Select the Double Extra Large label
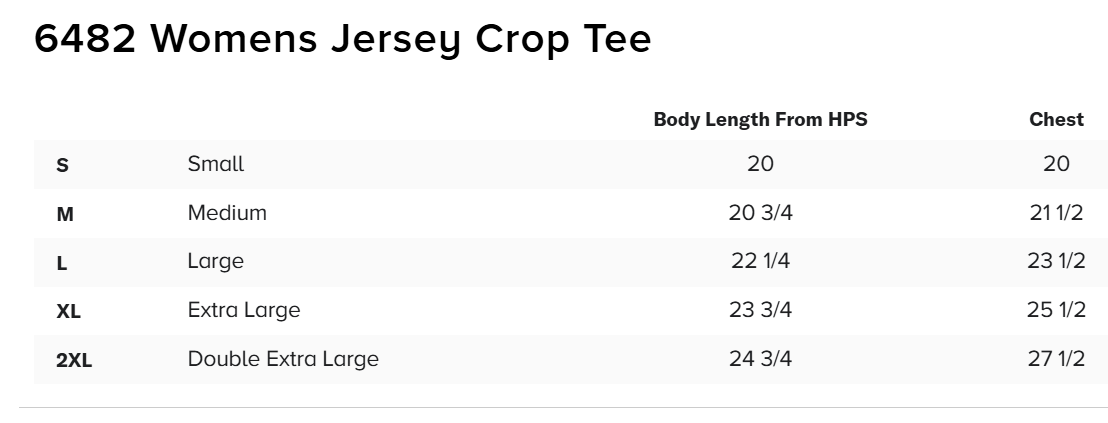The width and height of the screenshot is (1108, 423). pyautogui.click(x=283, y=359)
